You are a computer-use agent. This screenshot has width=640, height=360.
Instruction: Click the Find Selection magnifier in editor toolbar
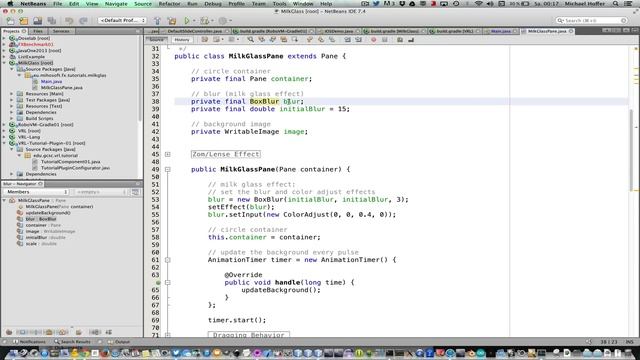click(251, 40)
